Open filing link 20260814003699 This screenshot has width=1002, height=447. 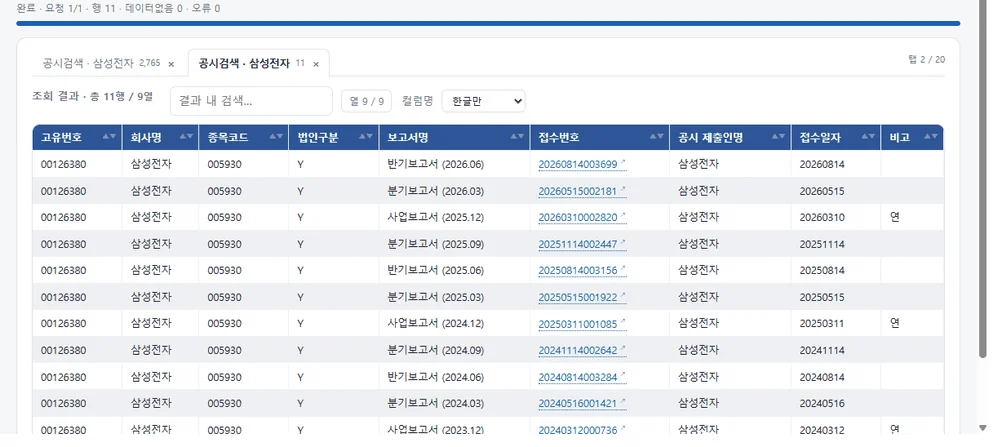pos(582,164)
